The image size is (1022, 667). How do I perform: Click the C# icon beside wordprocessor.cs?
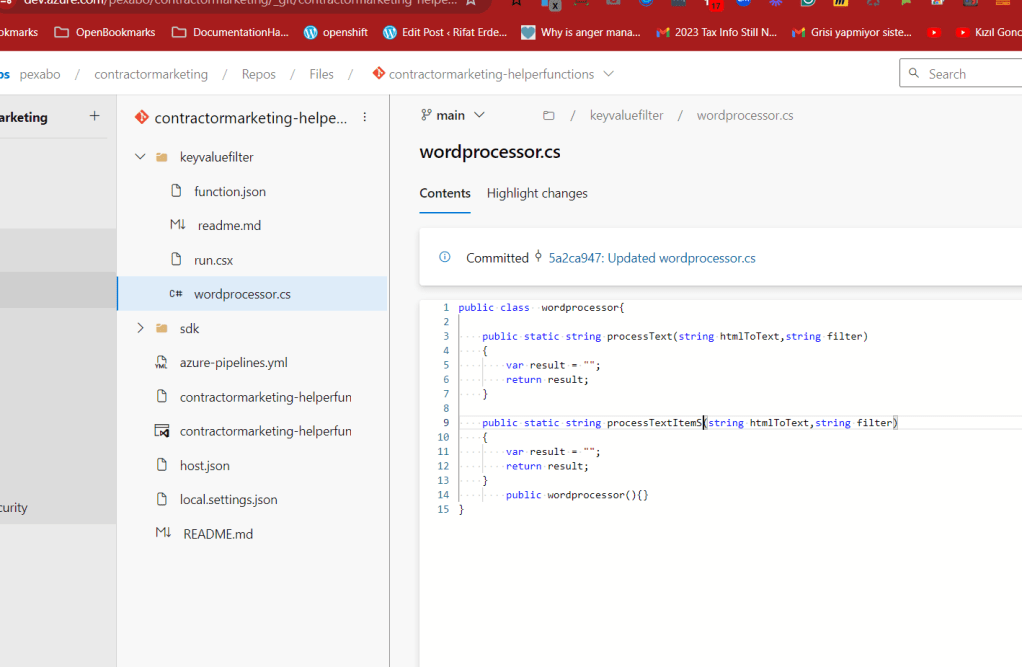175,293
